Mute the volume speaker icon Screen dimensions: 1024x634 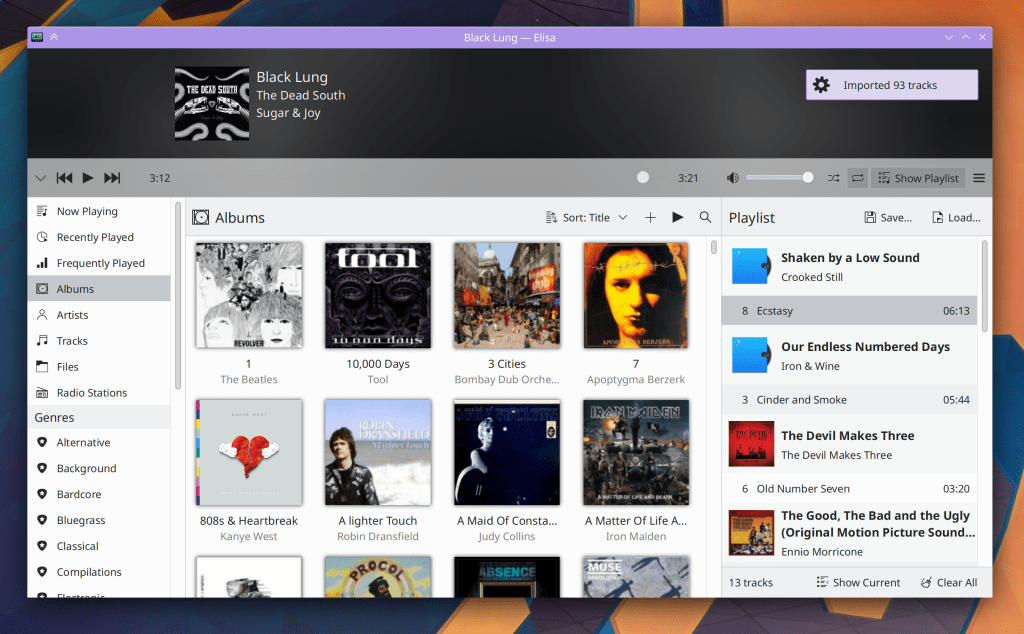(x=732, y=178)
